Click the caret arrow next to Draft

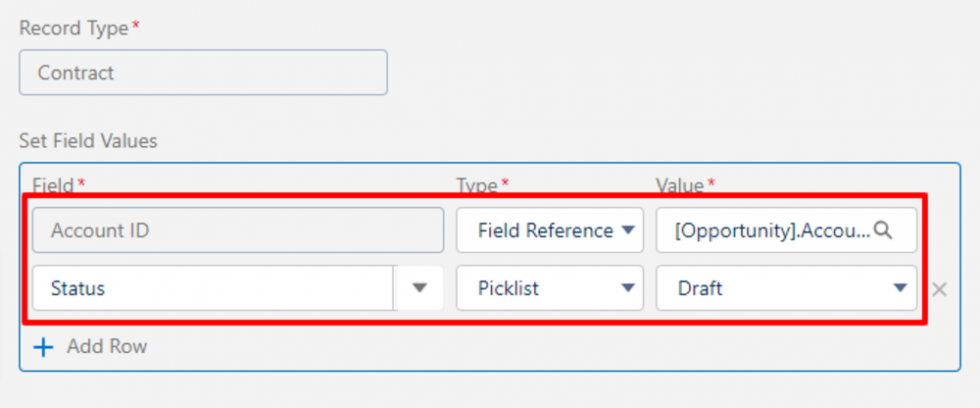899,288
